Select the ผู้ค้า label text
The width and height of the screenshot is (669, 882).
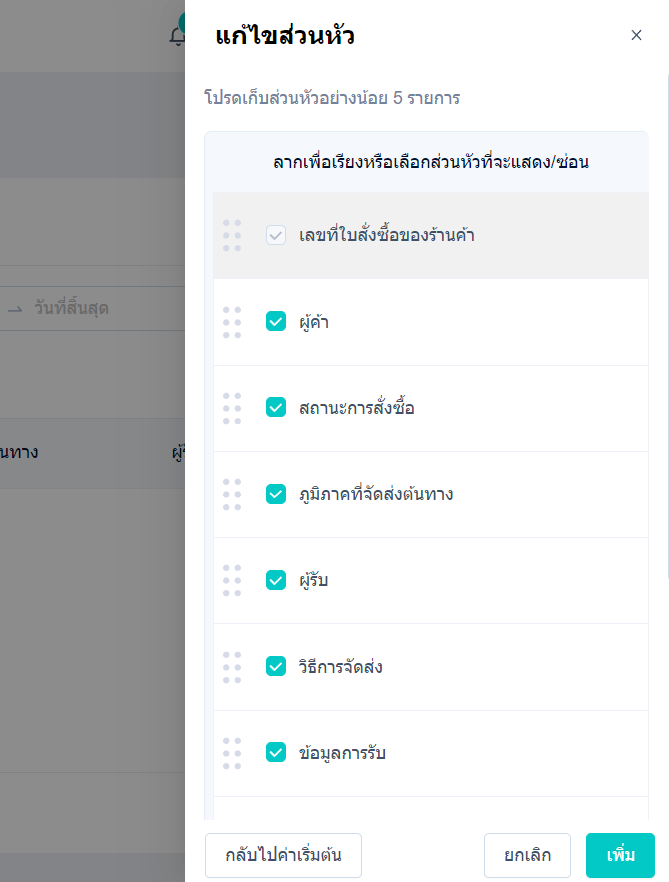(x=314, y=322)
